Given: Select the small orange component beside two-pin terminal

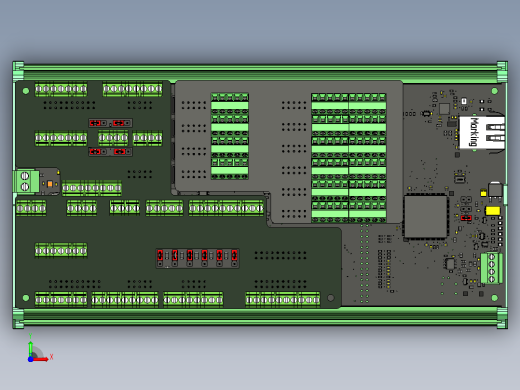Looking at the screenshot, I should 50,184.
